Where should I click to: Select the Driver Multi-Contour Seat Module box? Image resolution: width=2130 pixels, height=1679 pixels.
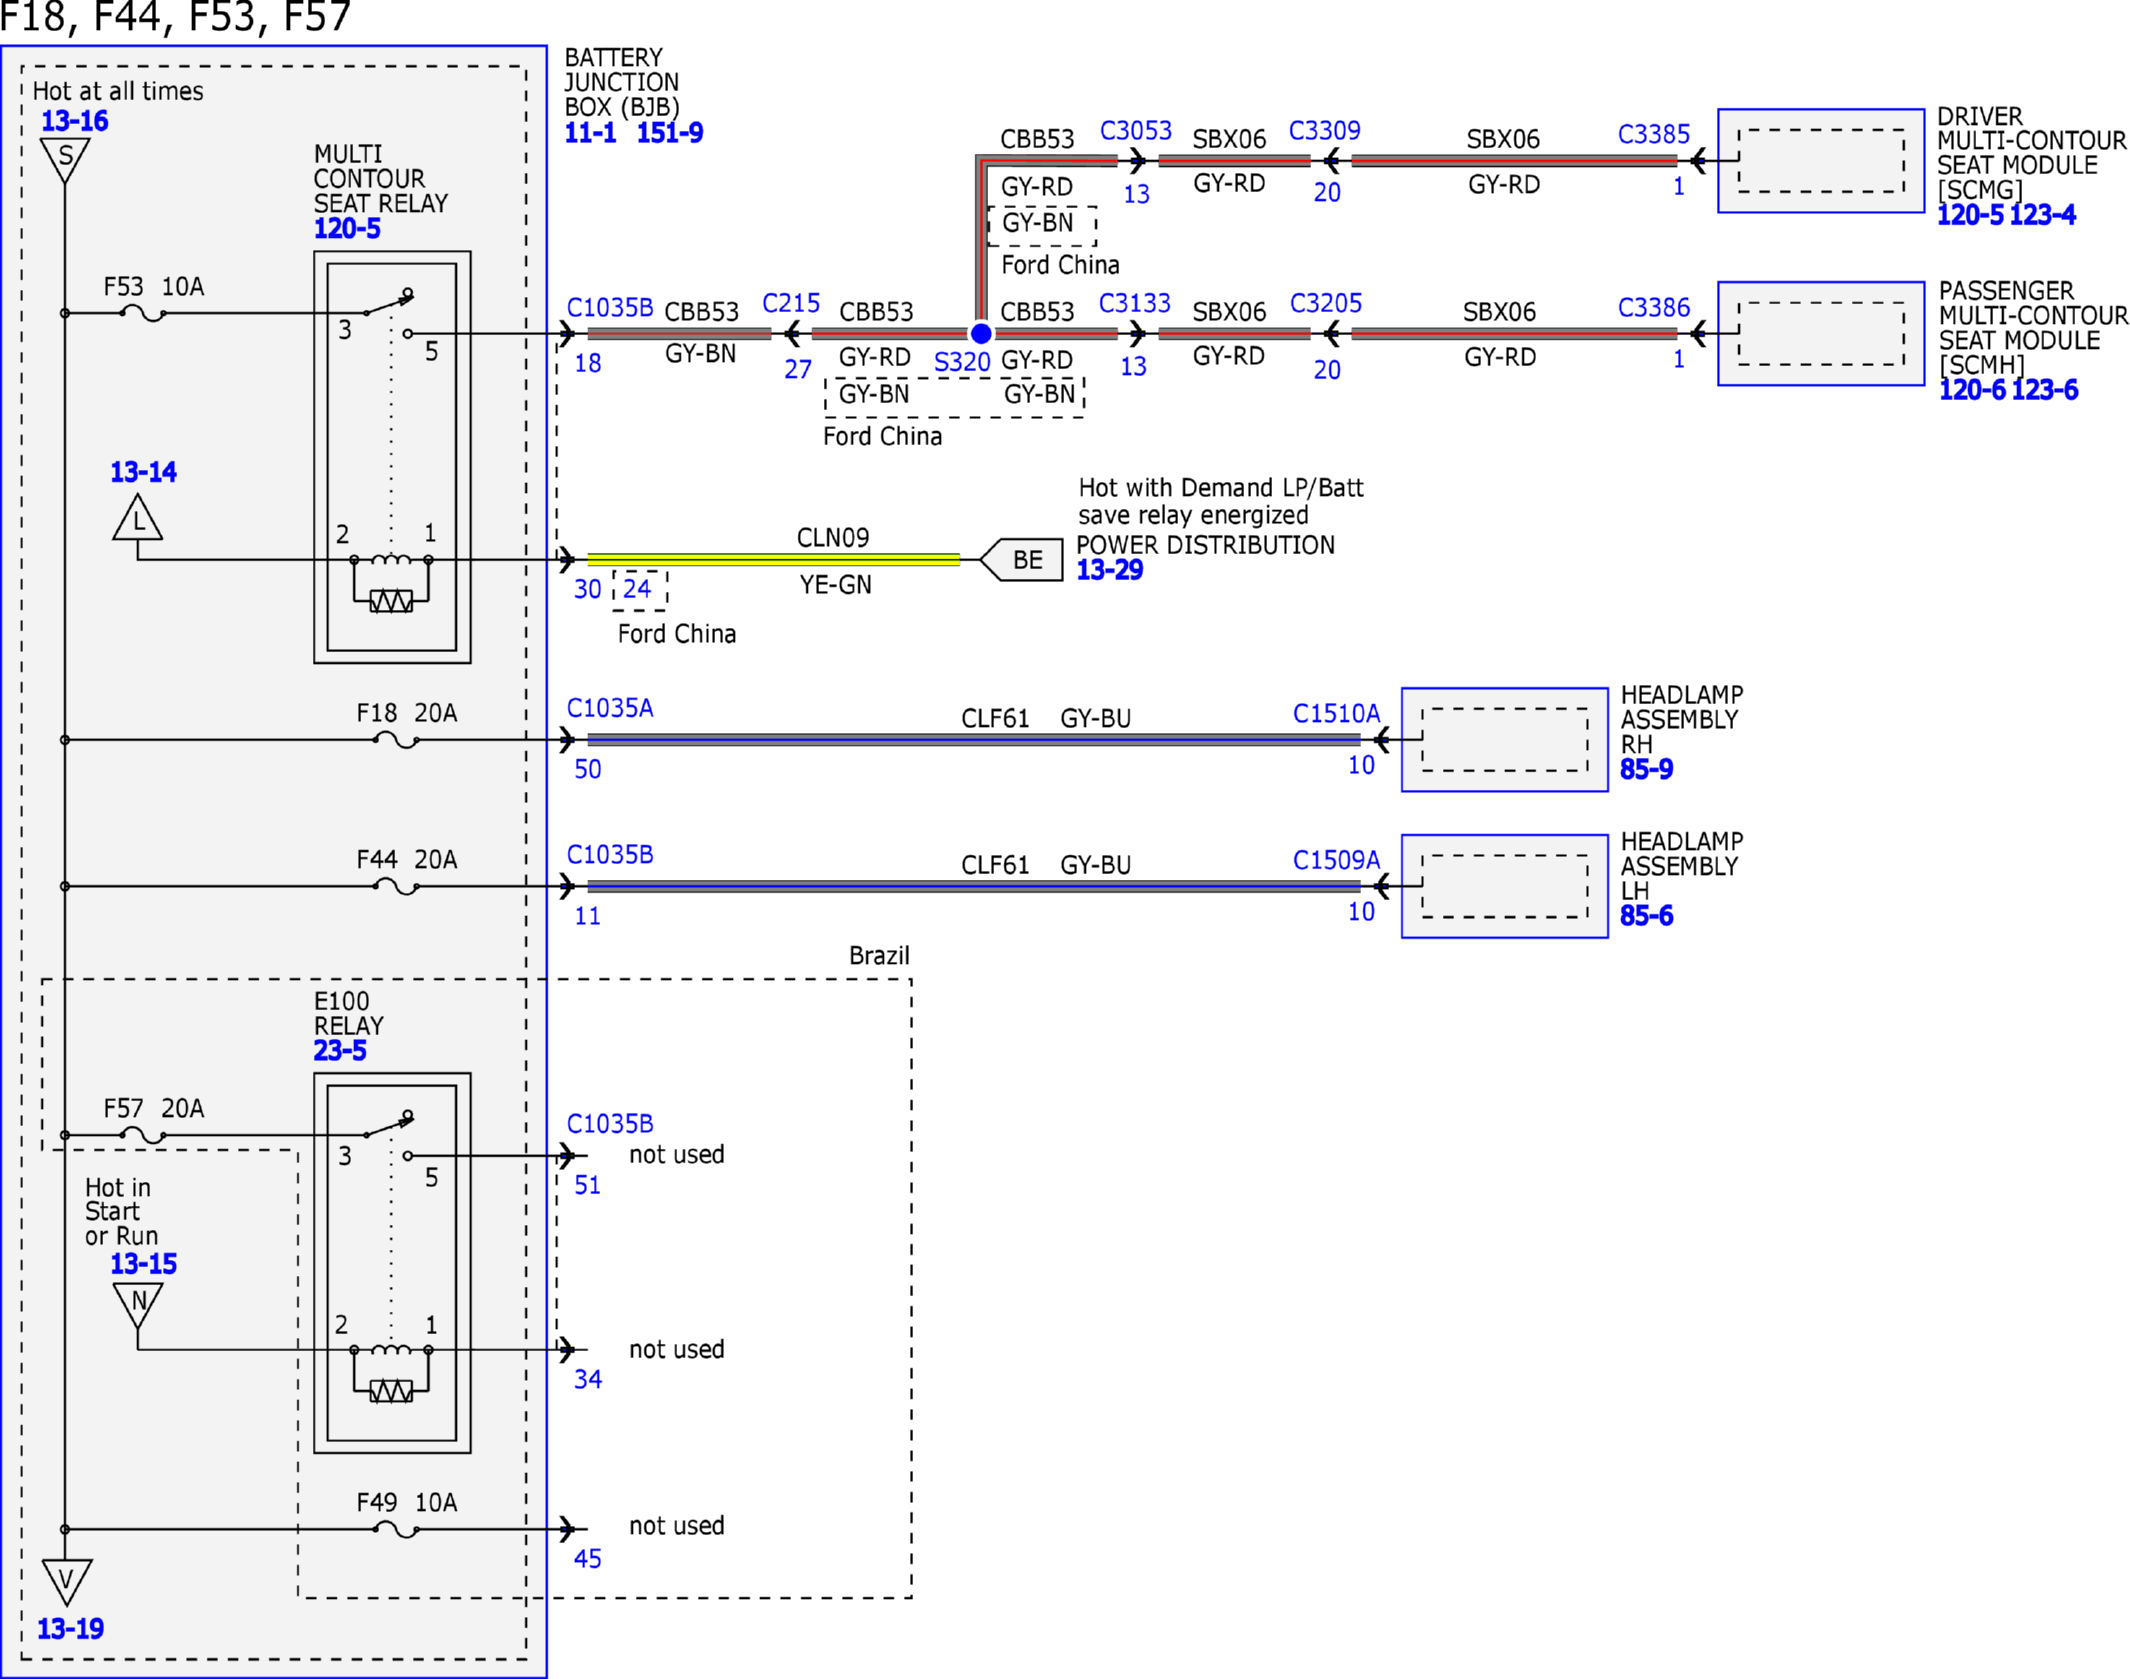[x=1821, y=161]
